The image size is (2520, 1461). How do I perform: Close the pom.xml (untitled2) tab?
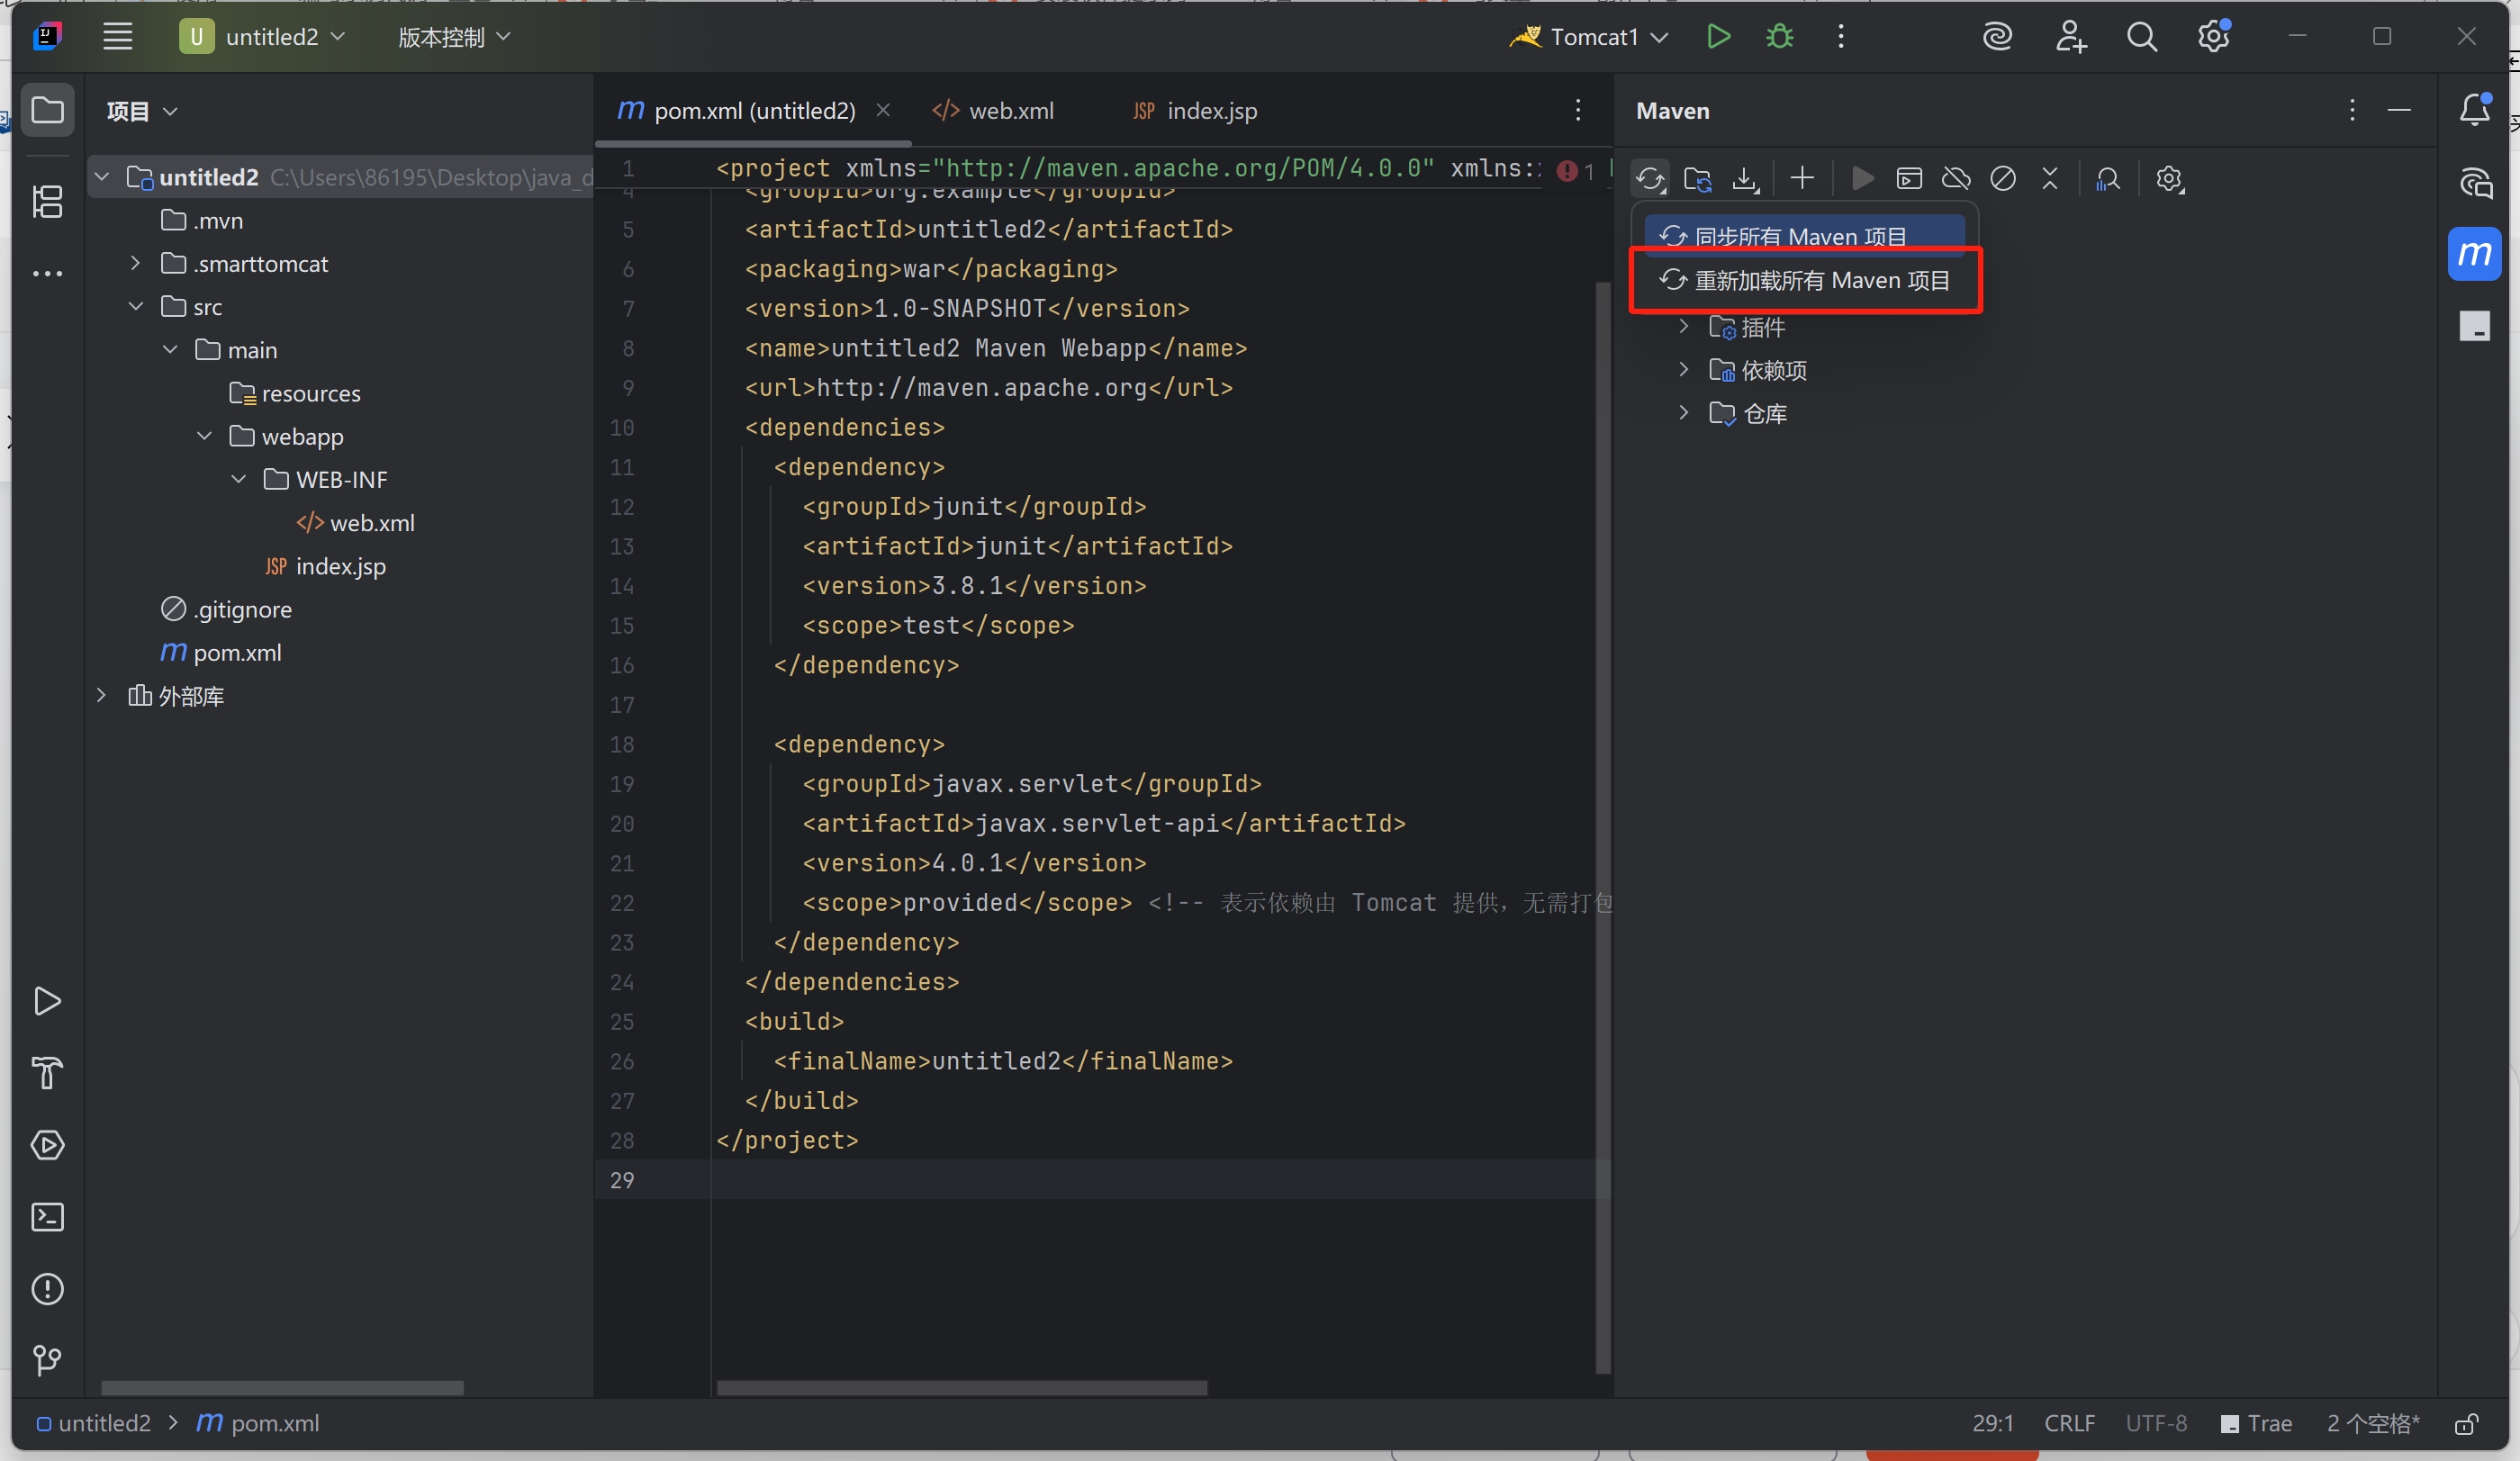coord(883,110)
